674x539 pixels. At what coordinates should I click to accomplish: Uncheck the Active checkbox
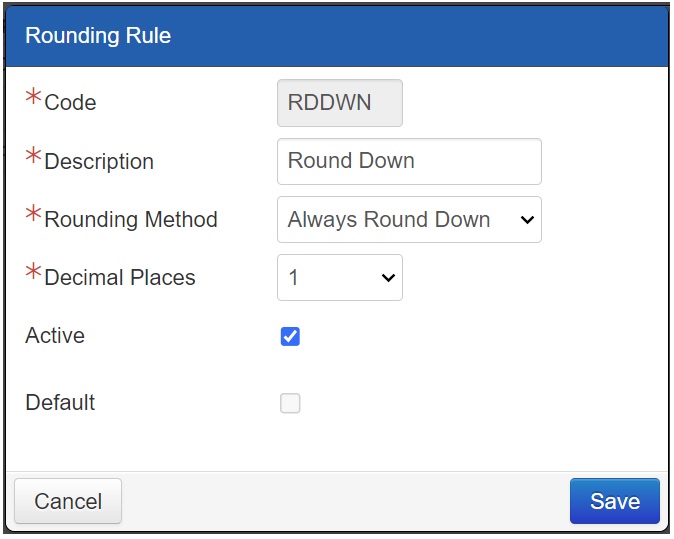(x=290, y=337)
